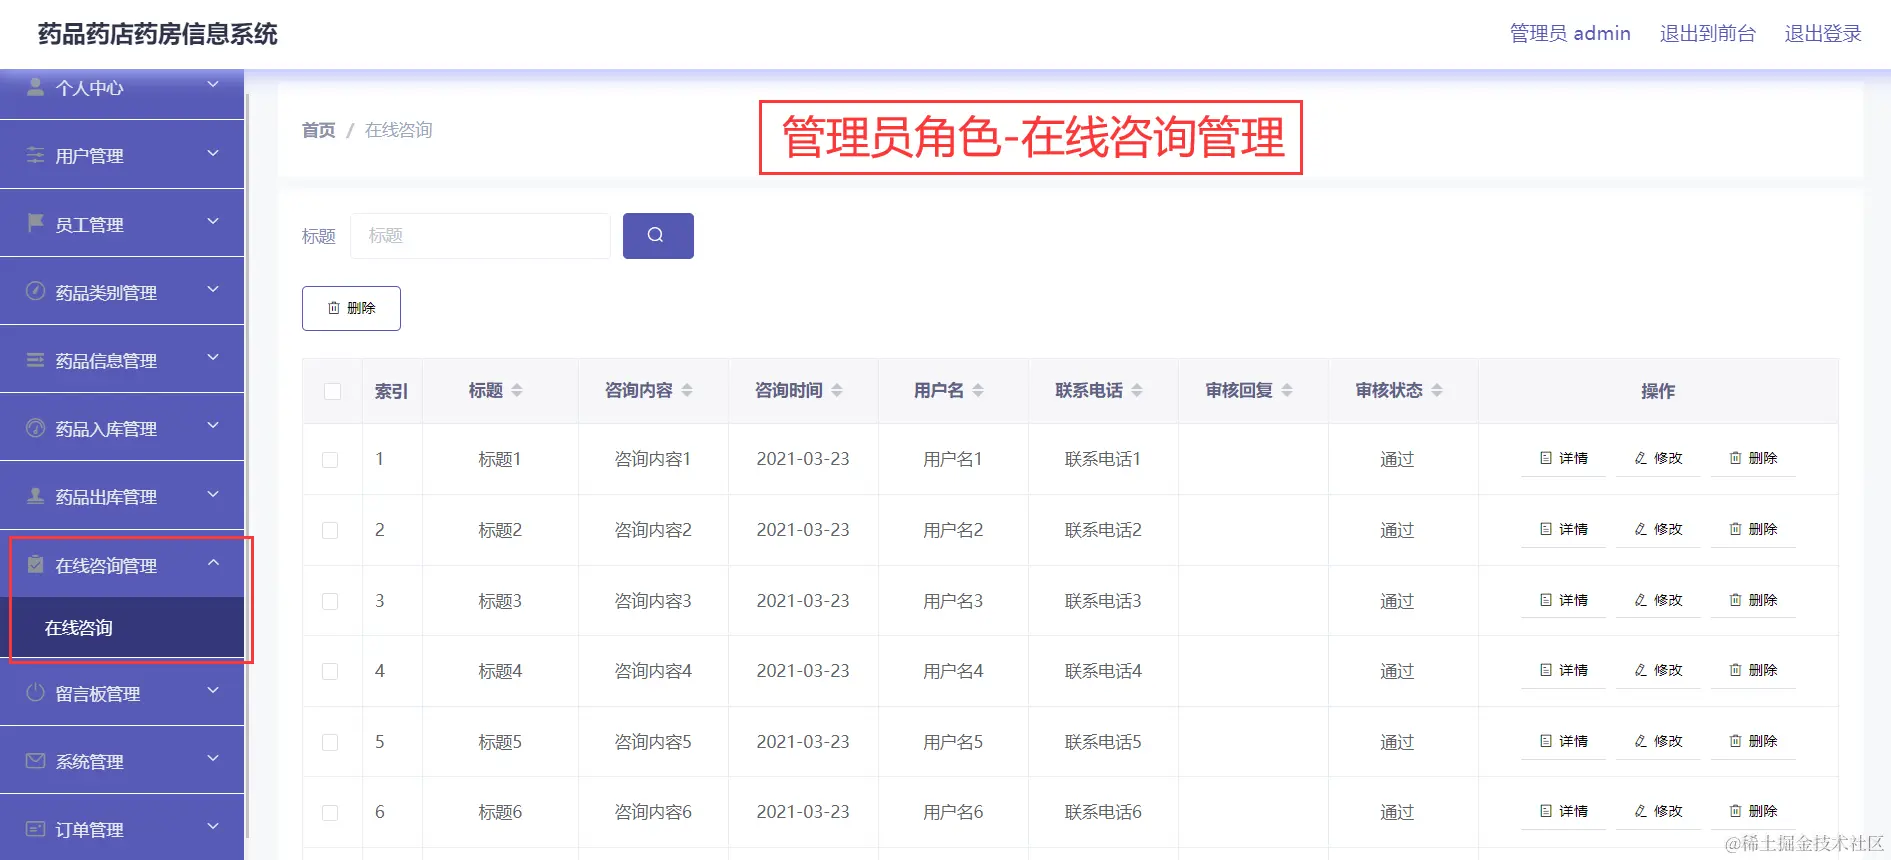Screen dimensions: 1891x860
Task: Click the 退出到前台 link
Action: (x=1707, y=34)
